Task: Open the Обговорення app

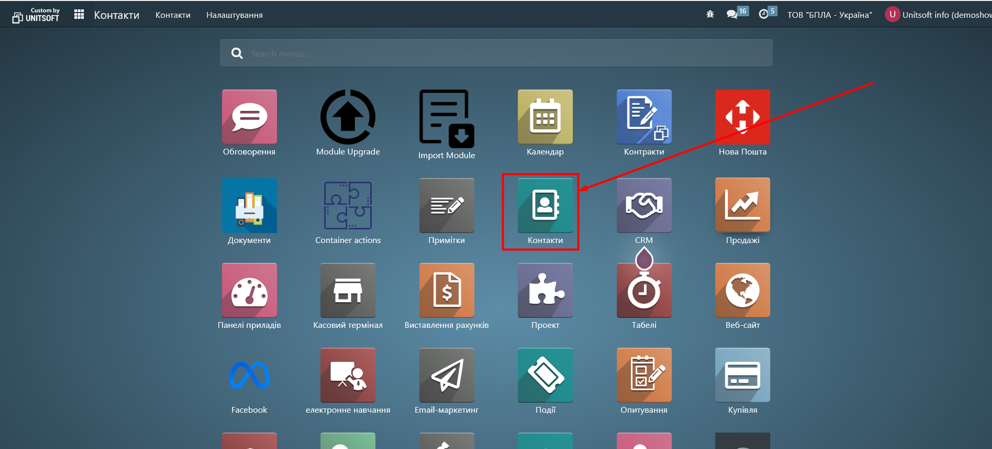Action: [249, 117]
